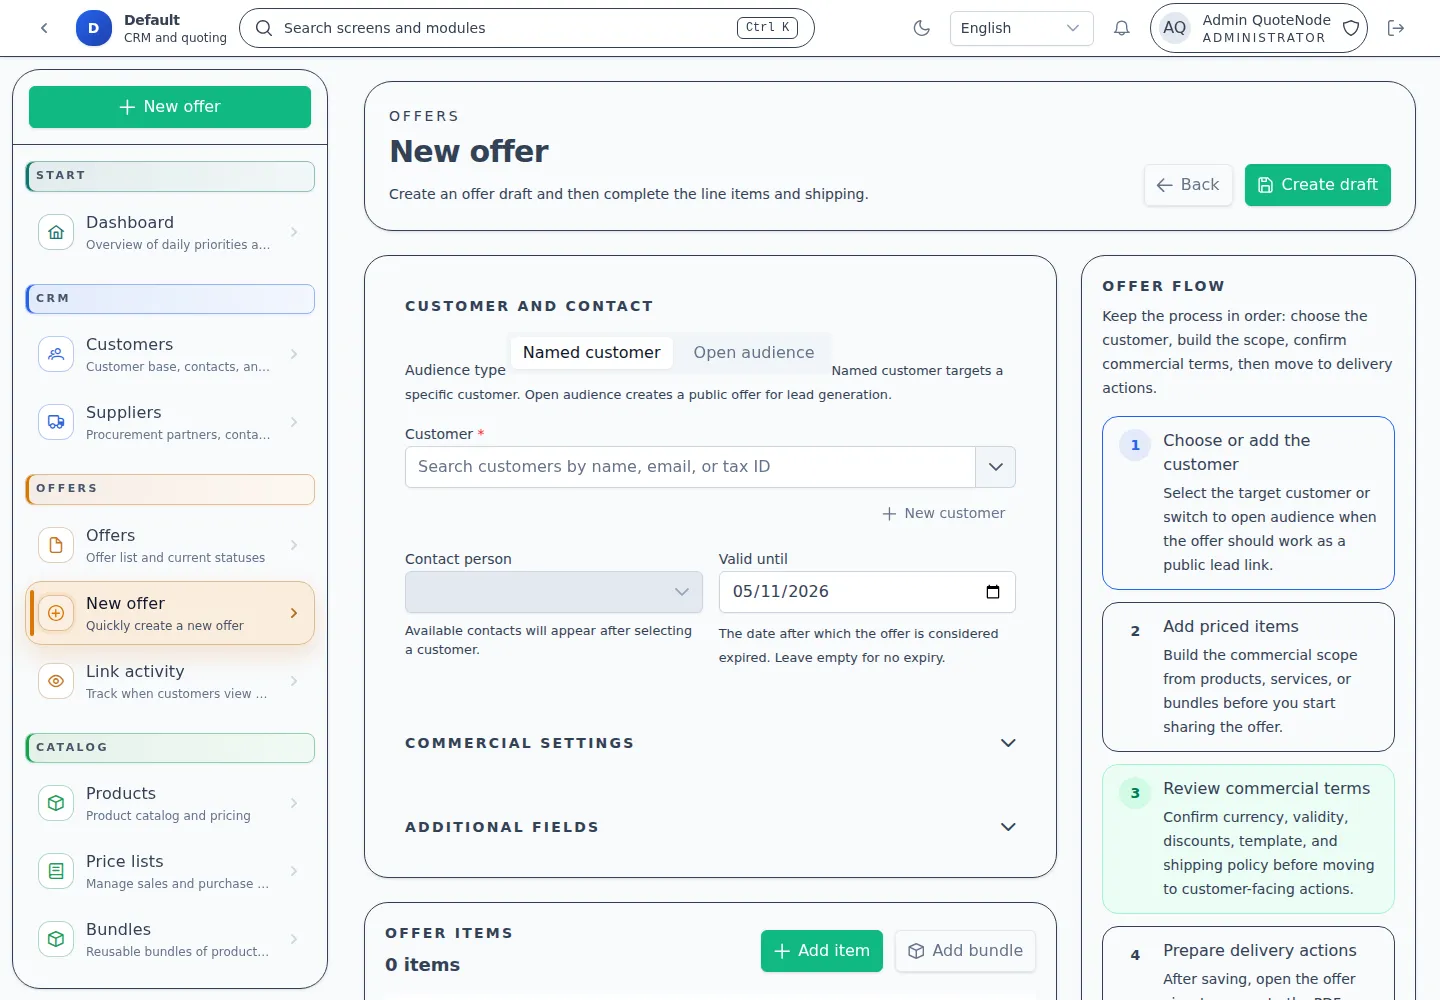Expand the Commercial Settings section
Screen dimensions: 1440x1000
pos(1007,743)
